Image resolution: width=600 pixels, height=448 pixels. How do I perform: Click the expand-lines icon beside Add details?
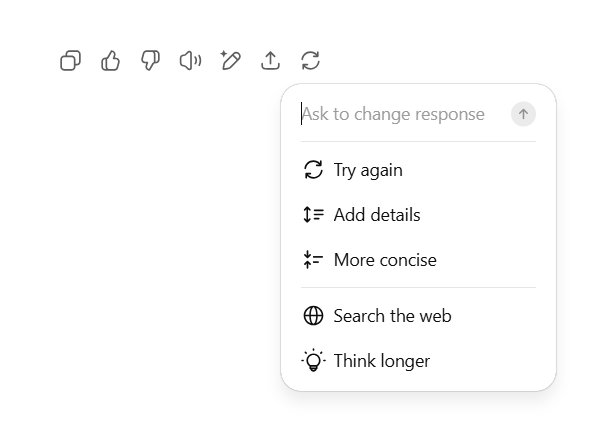313,215
